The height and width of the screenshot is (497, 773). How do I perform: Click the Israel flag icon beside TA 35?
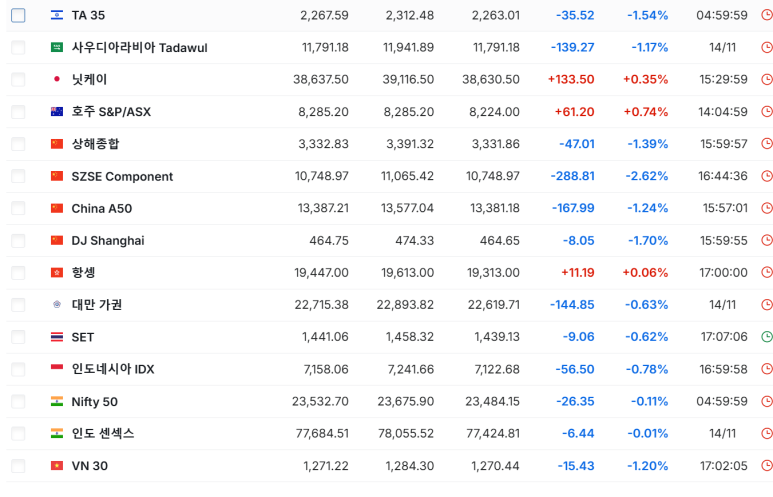(x=57, y=15)
